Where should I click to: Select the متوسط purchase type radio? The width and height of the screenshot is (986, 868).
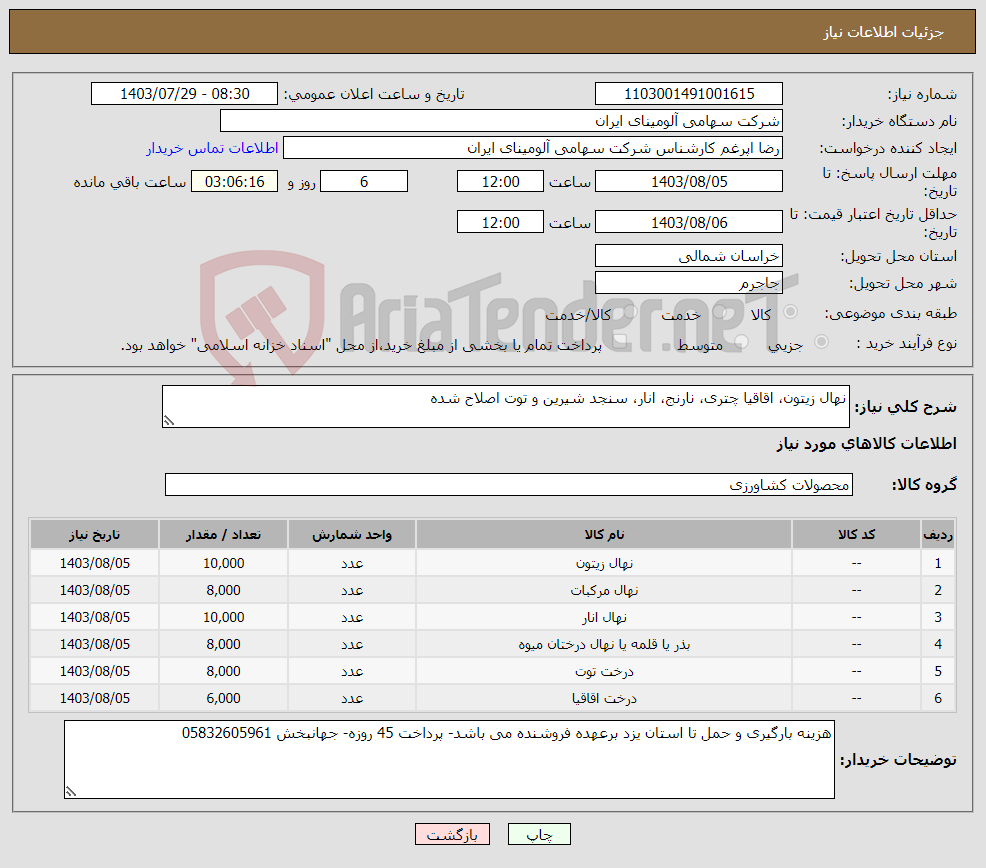coord(741,342)
